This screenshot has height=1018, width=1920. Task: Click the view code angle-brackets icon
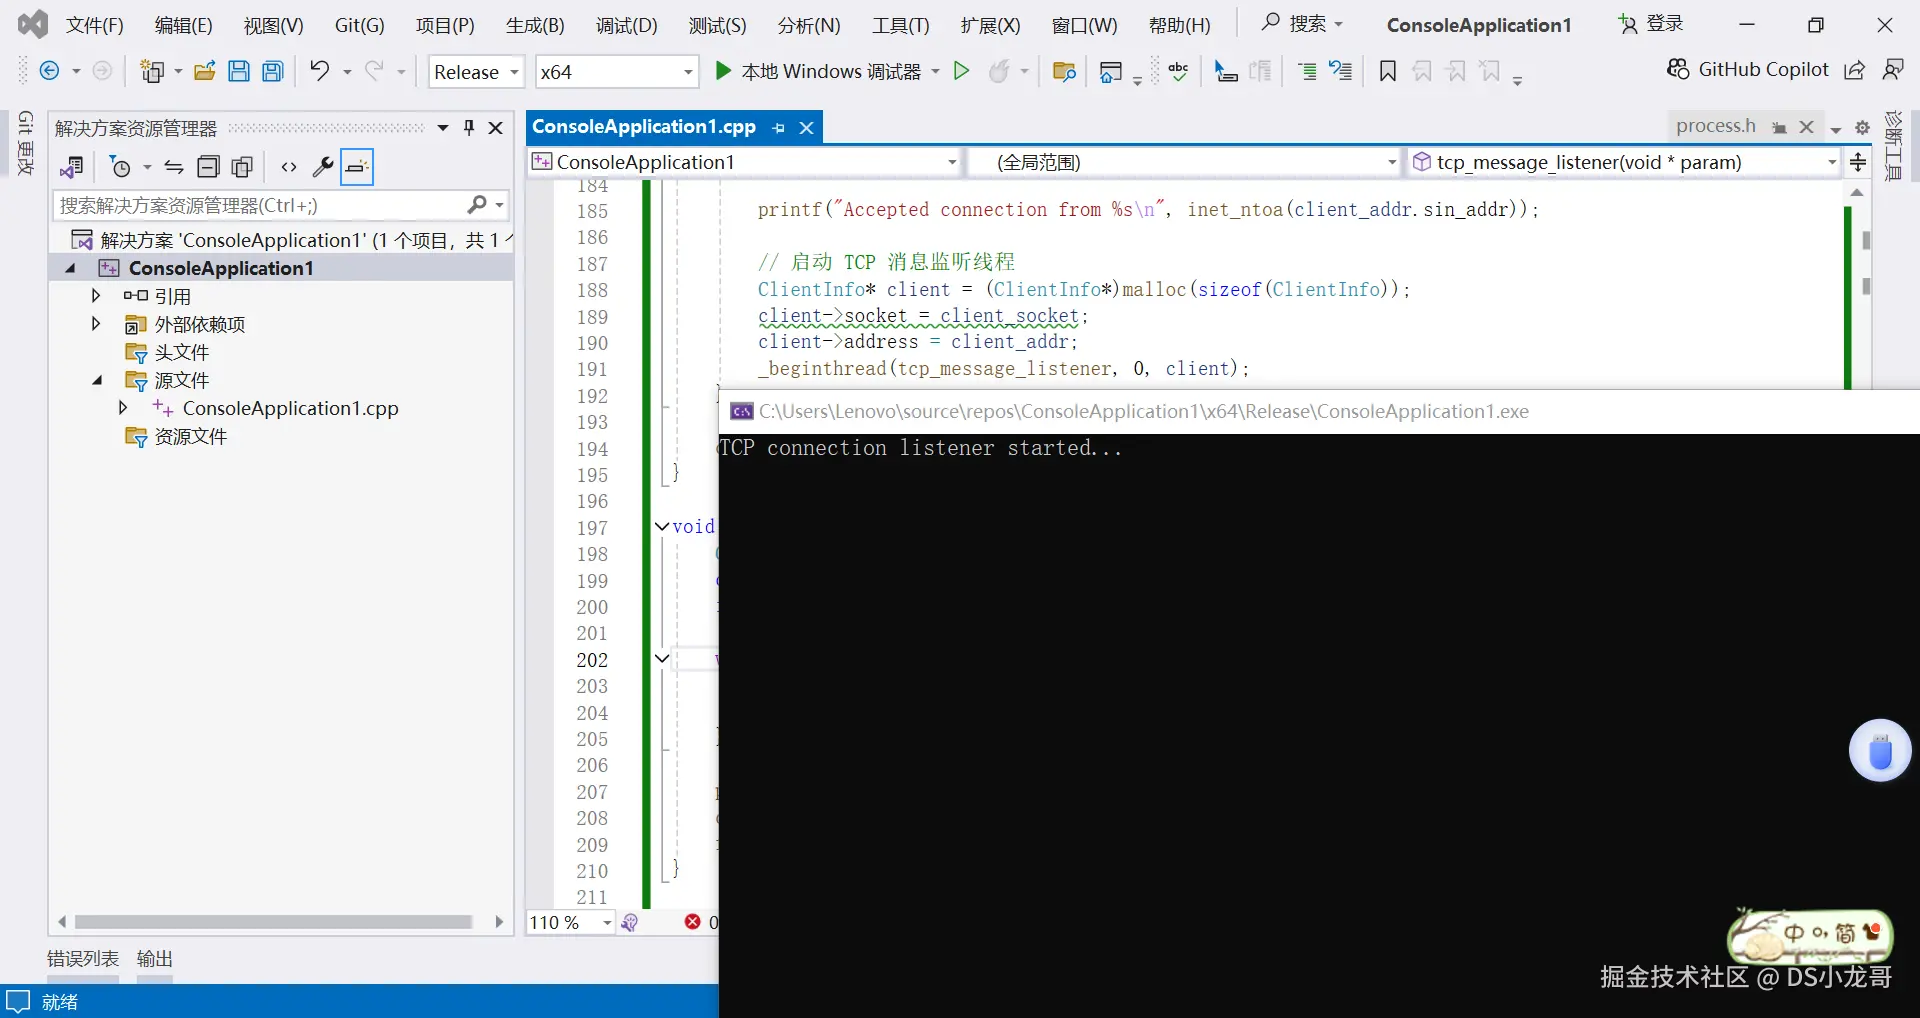point(289,167)
